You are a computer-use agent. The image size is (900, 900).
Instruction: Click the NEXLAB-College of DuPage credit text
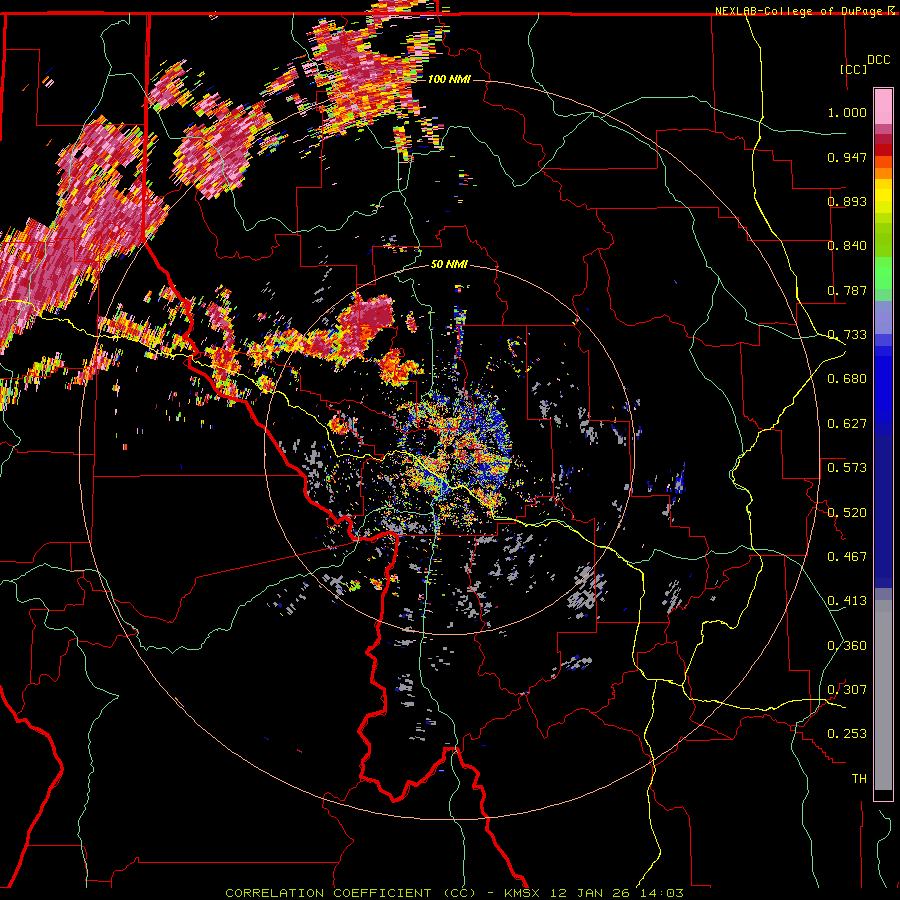click(800, 11)
